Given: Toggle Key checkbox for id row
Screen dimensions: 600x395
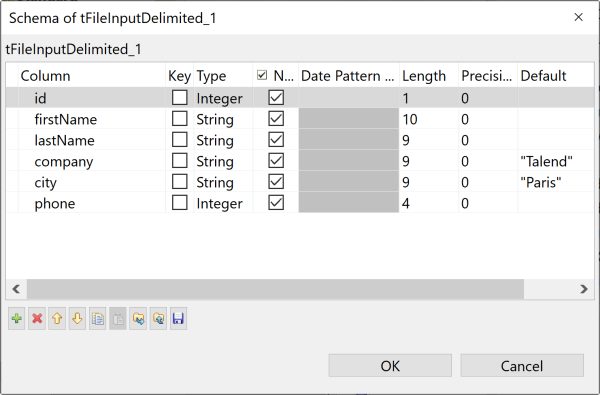Looking at the screenshot, I should (x=179, y=98).
